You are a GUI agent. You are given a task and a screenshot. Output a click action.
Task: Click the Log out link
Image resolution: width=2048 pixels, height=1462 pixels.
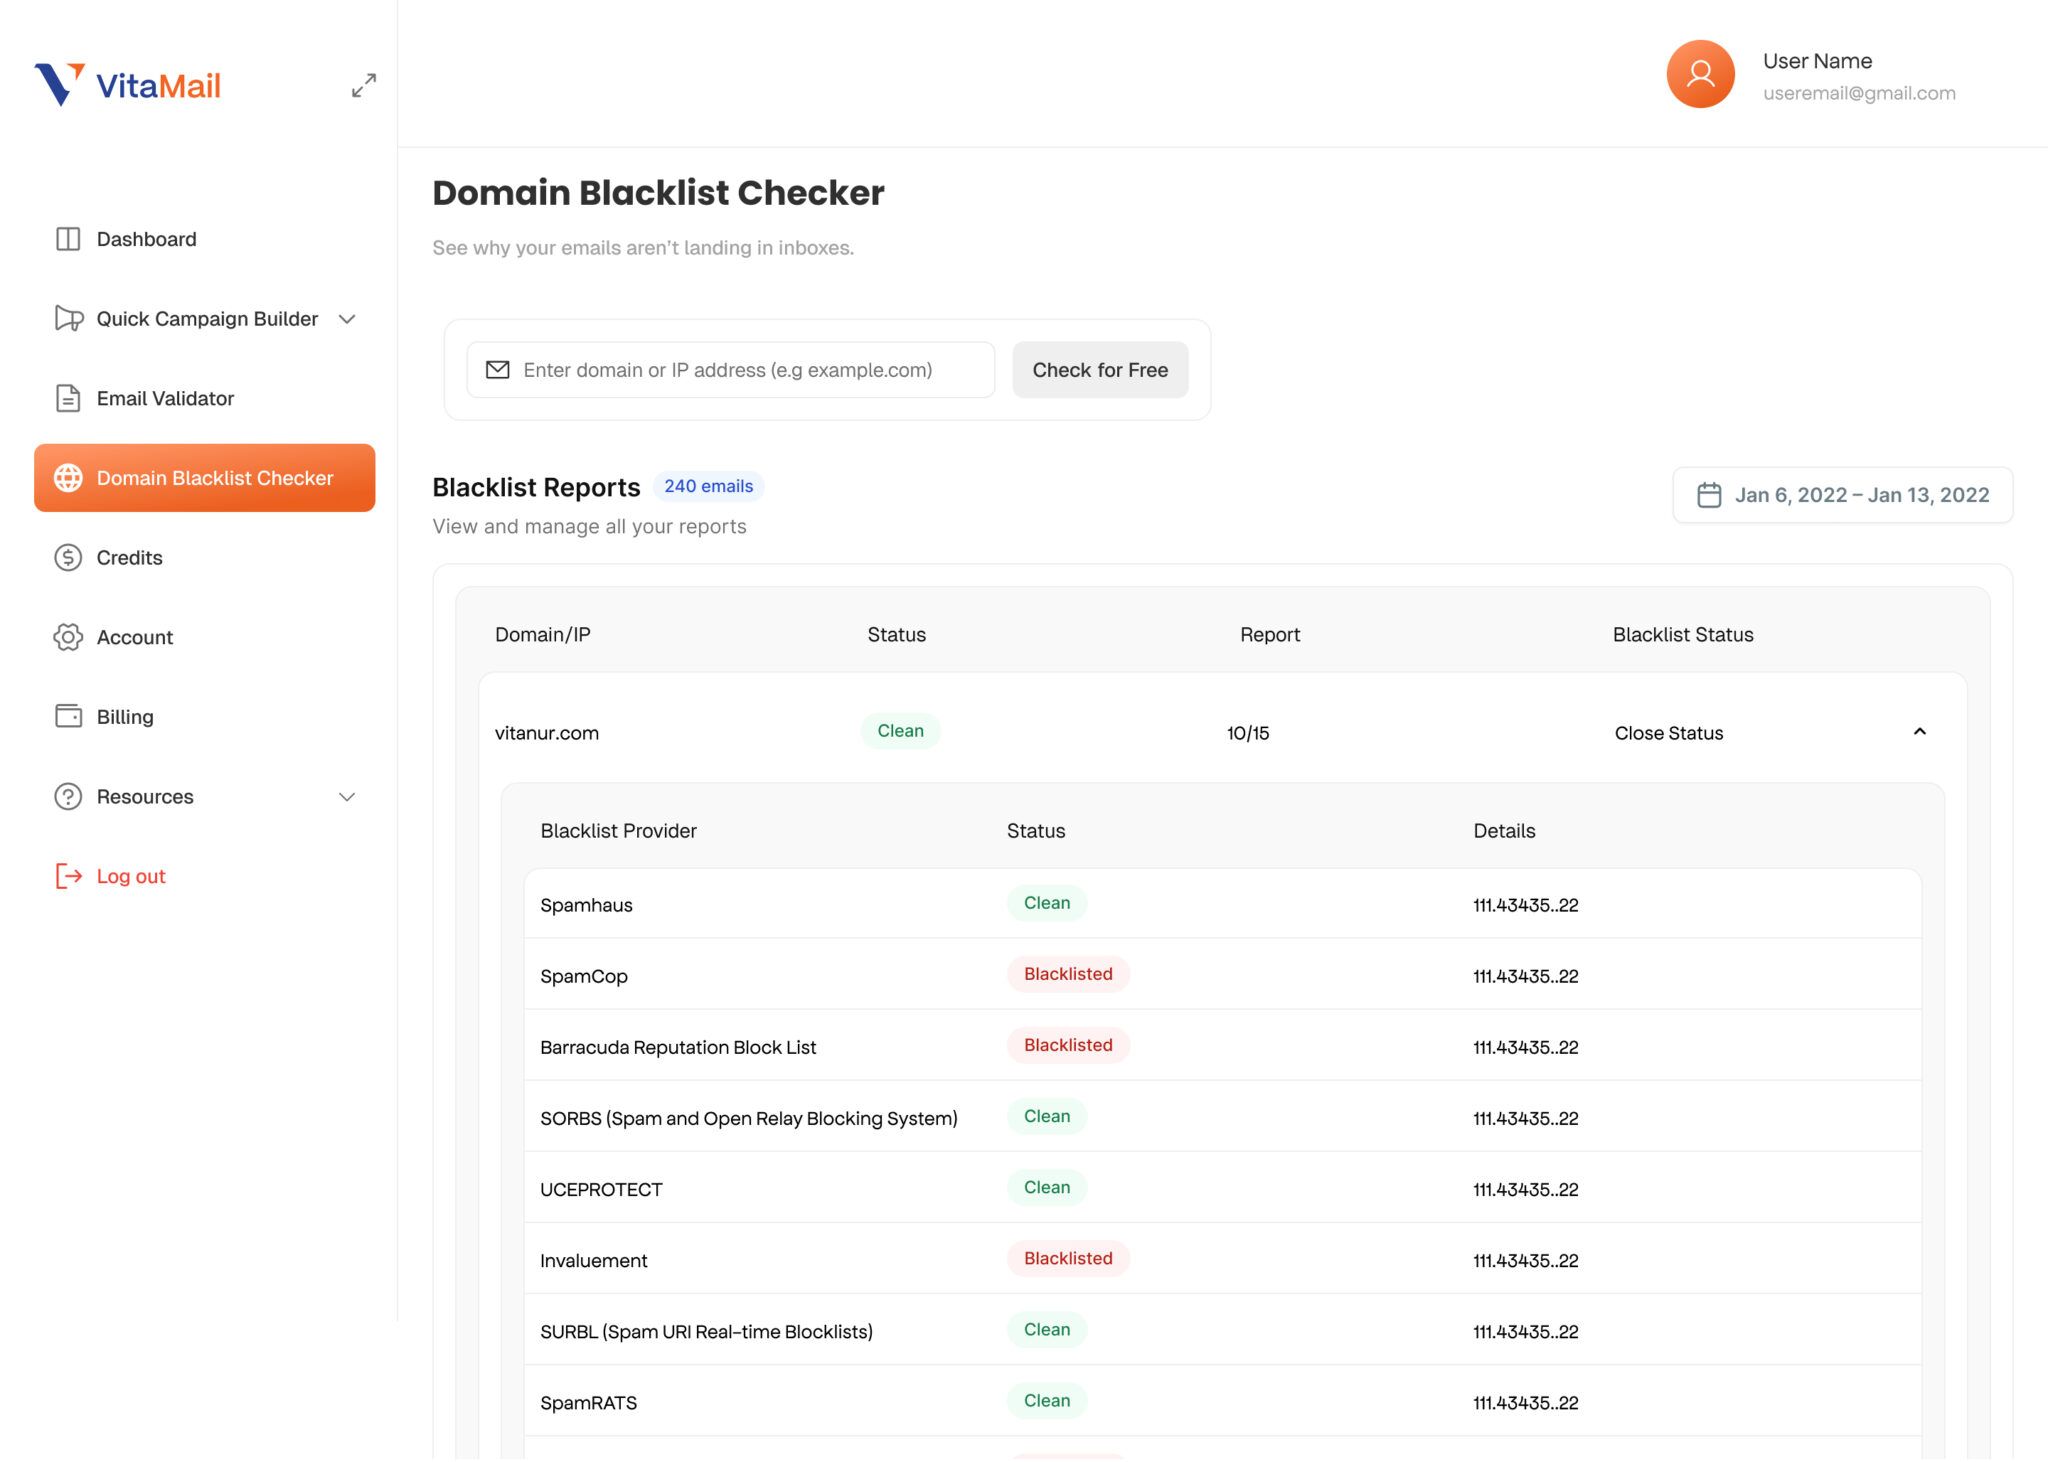tap(131, 876)
